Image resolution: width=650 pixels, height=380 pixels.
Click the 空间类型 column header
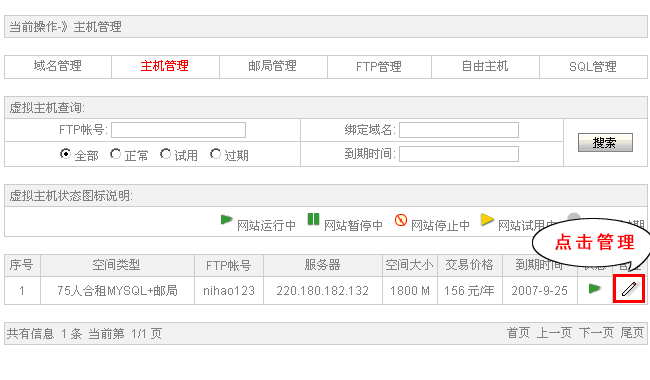click(x=117, y=265)
